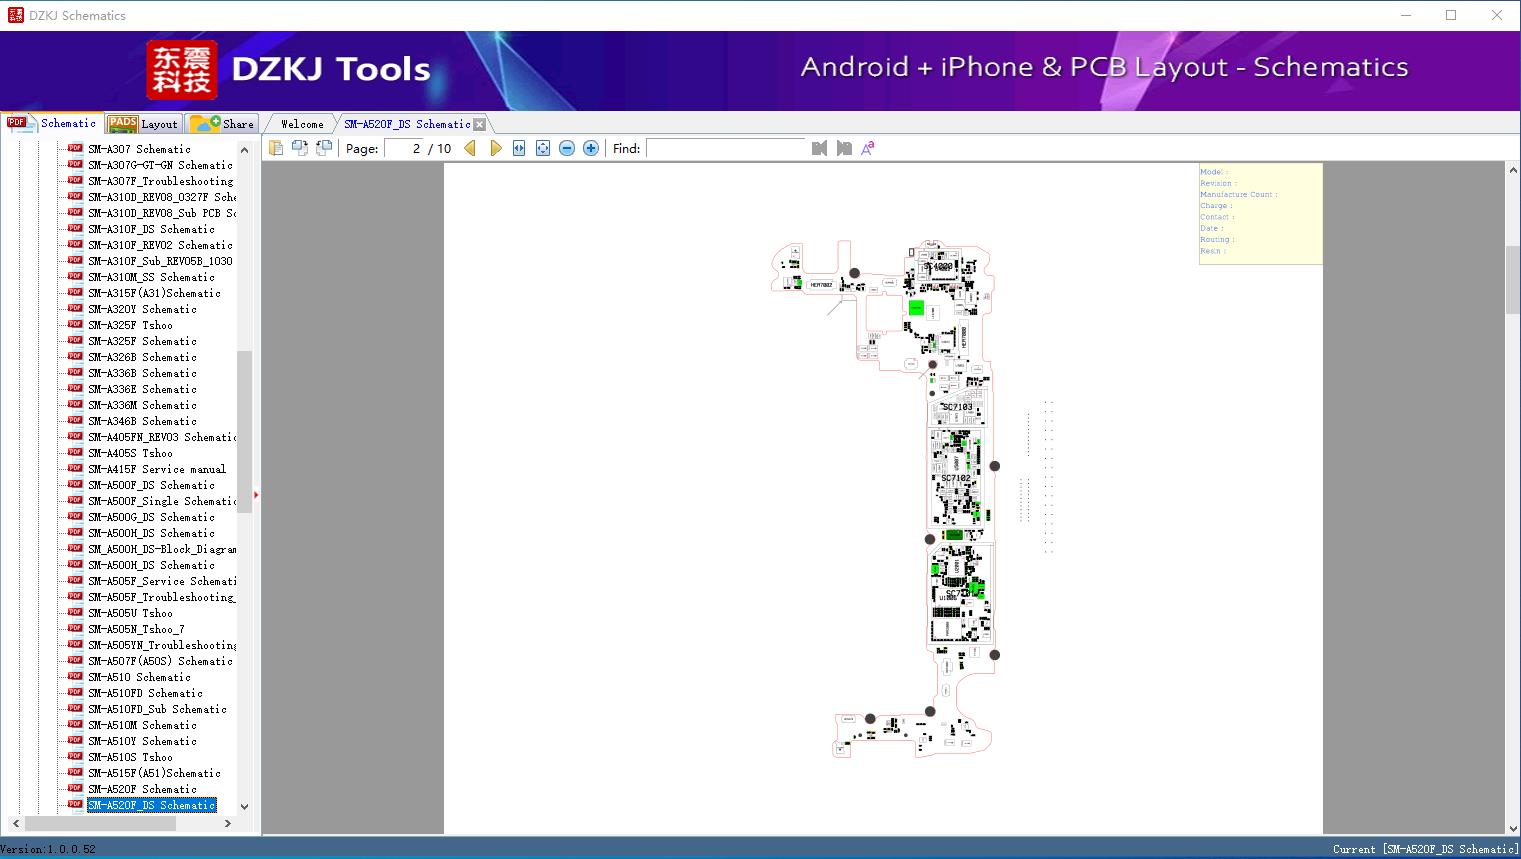Zoom in on the schematic
1521x859 pixels.
[x=591, y=148]
